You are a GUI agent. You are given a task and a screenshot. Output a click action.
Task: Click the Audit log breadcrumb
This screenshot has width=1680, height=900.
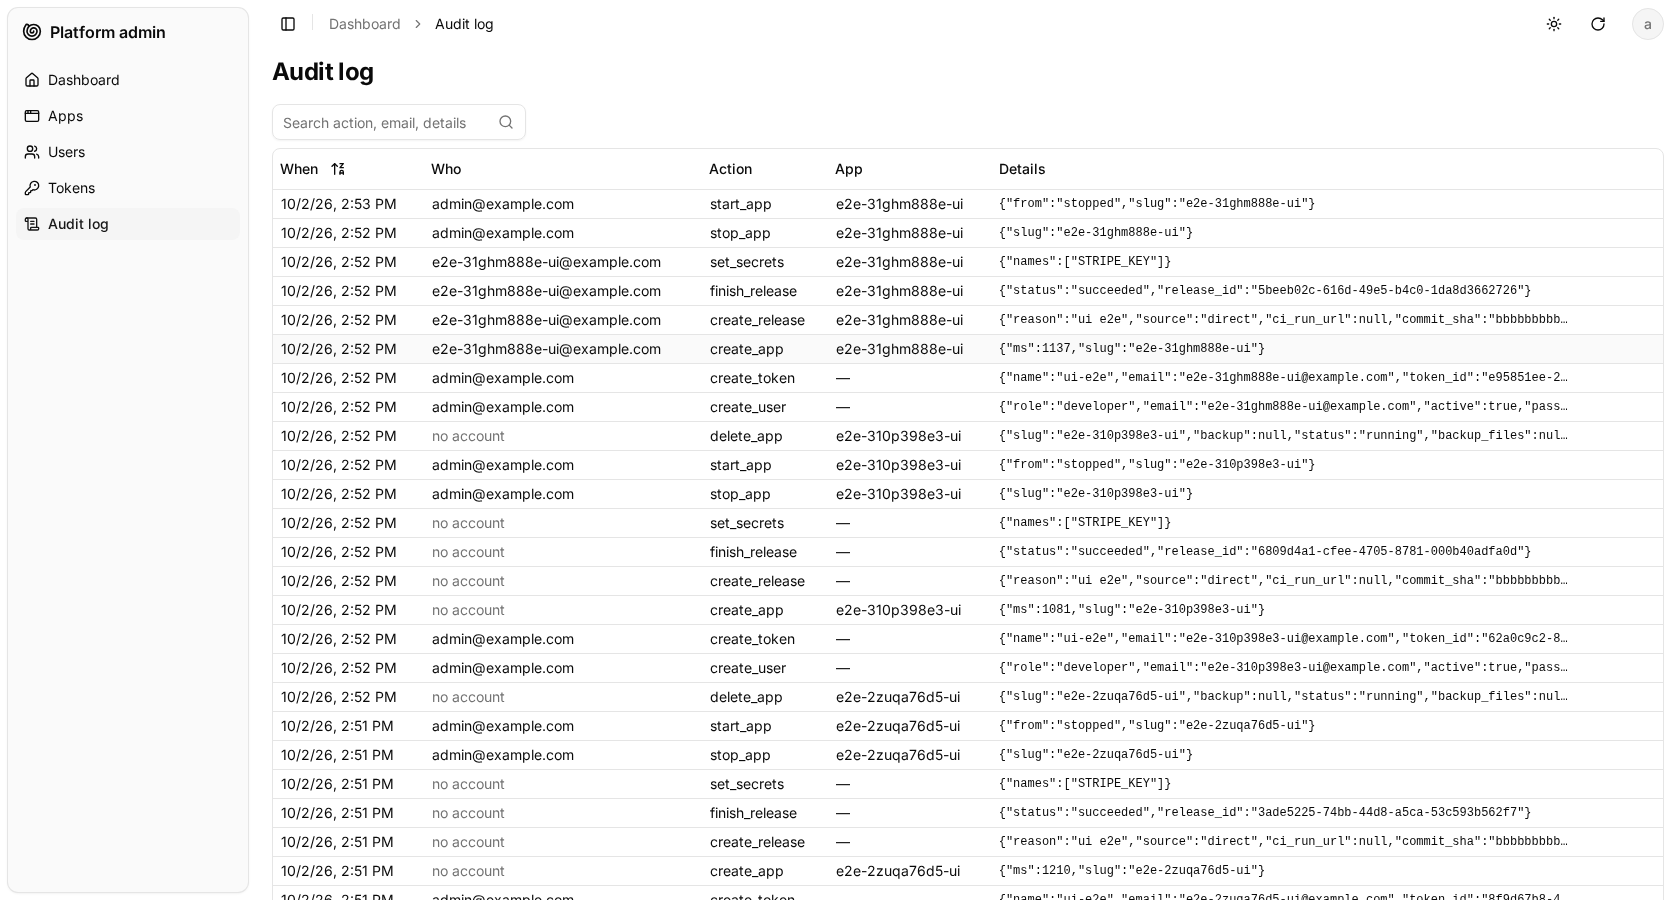tap(464, 24)
